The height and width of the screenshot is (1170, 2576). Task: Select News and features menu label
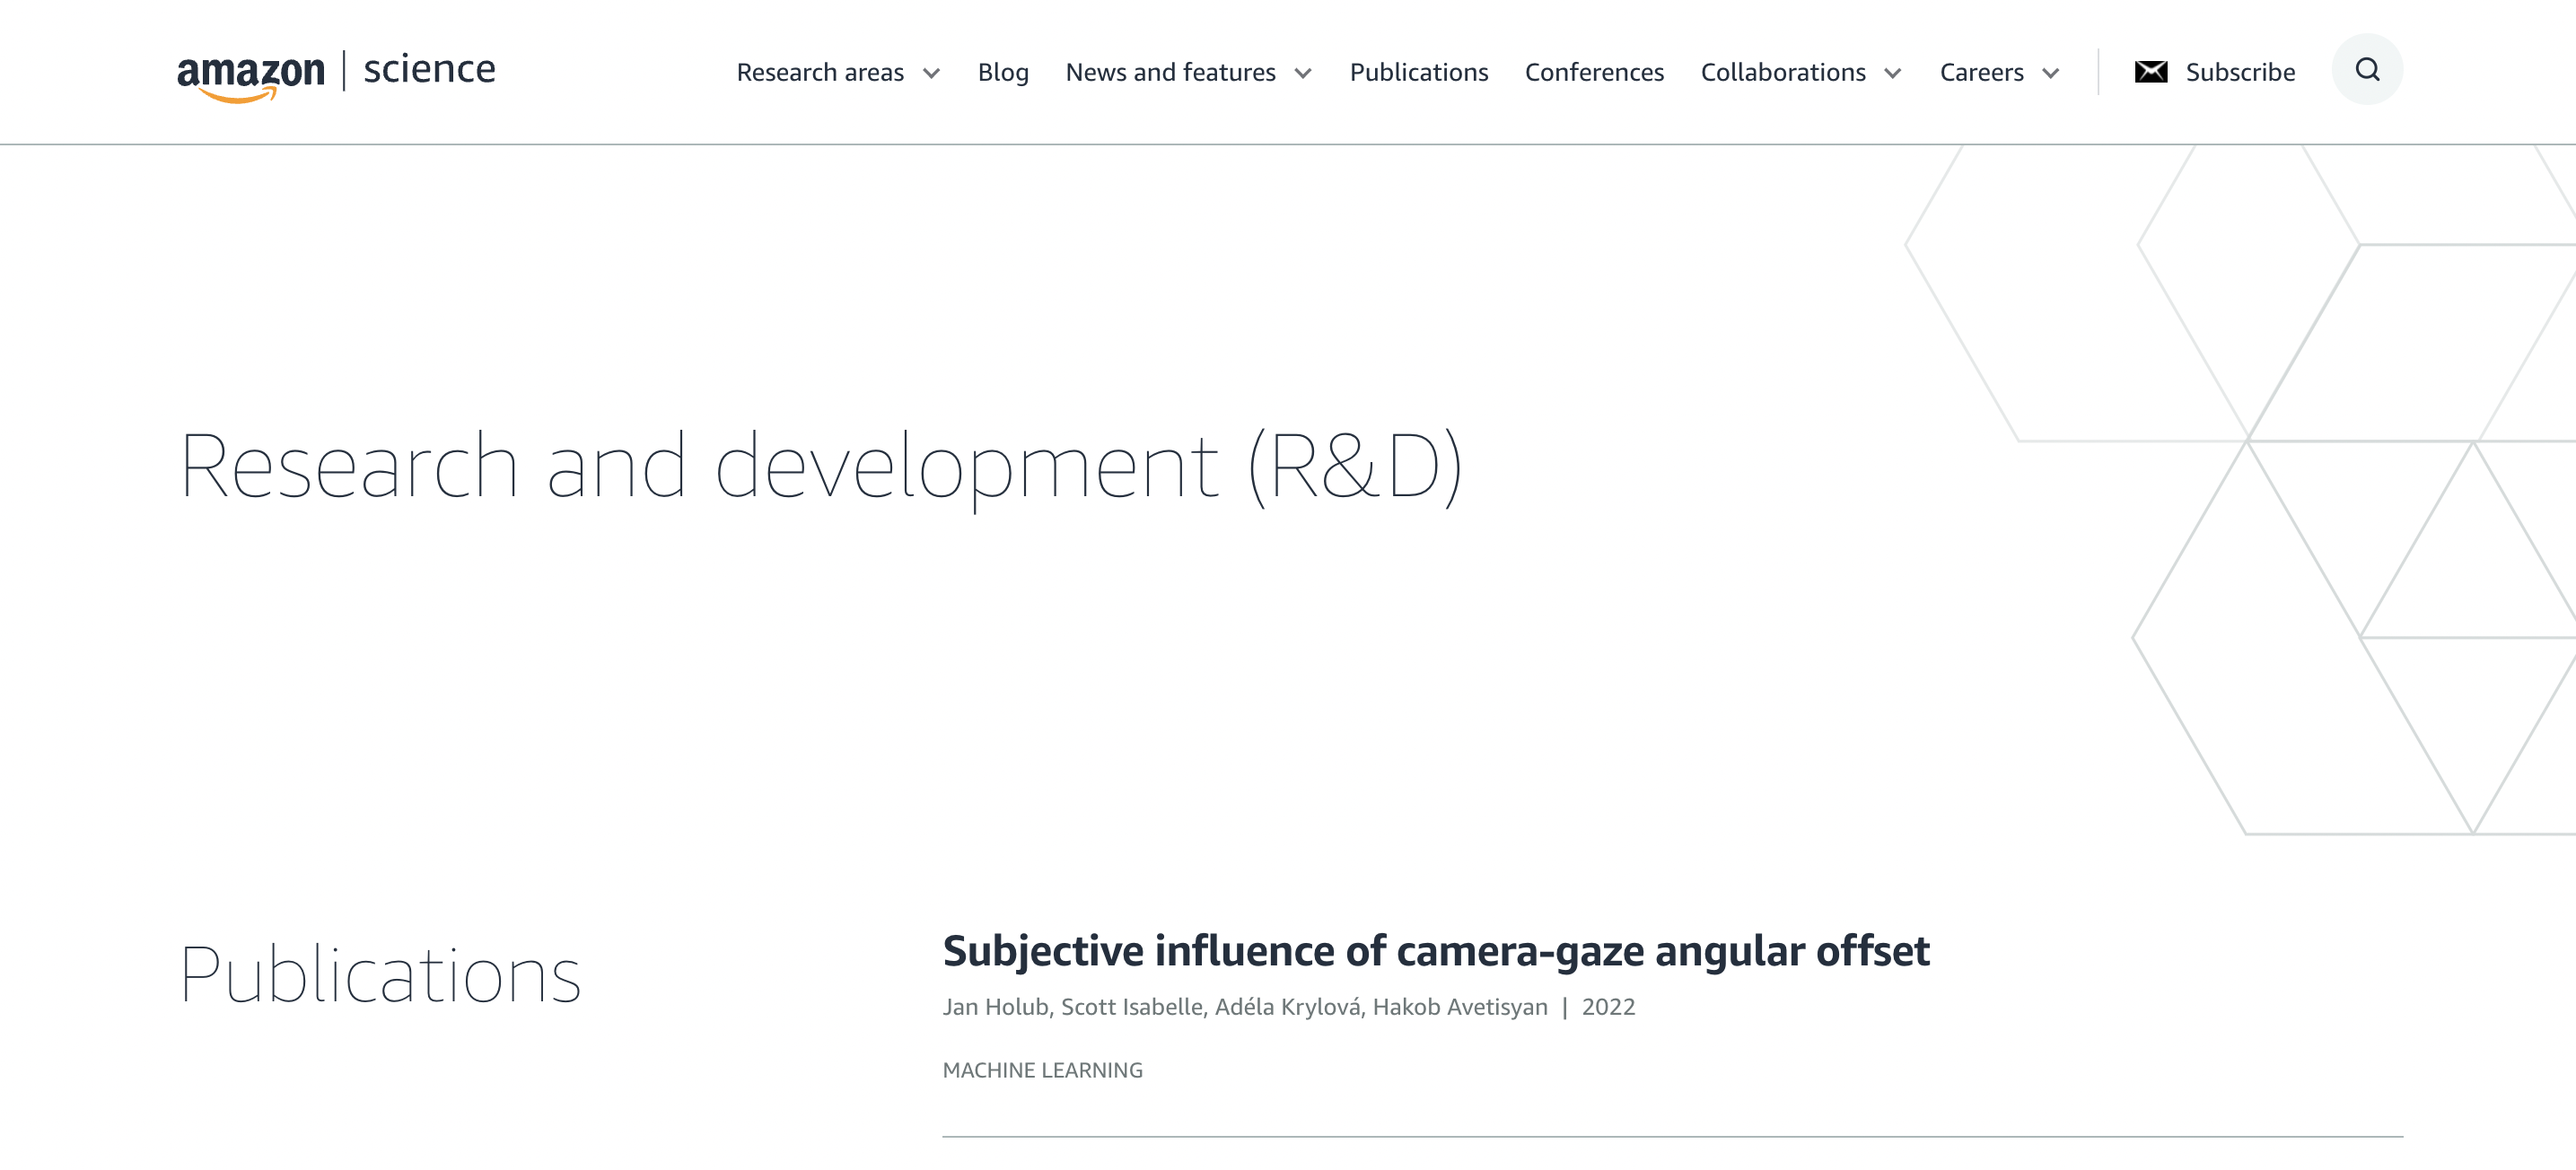point(1170,72)
